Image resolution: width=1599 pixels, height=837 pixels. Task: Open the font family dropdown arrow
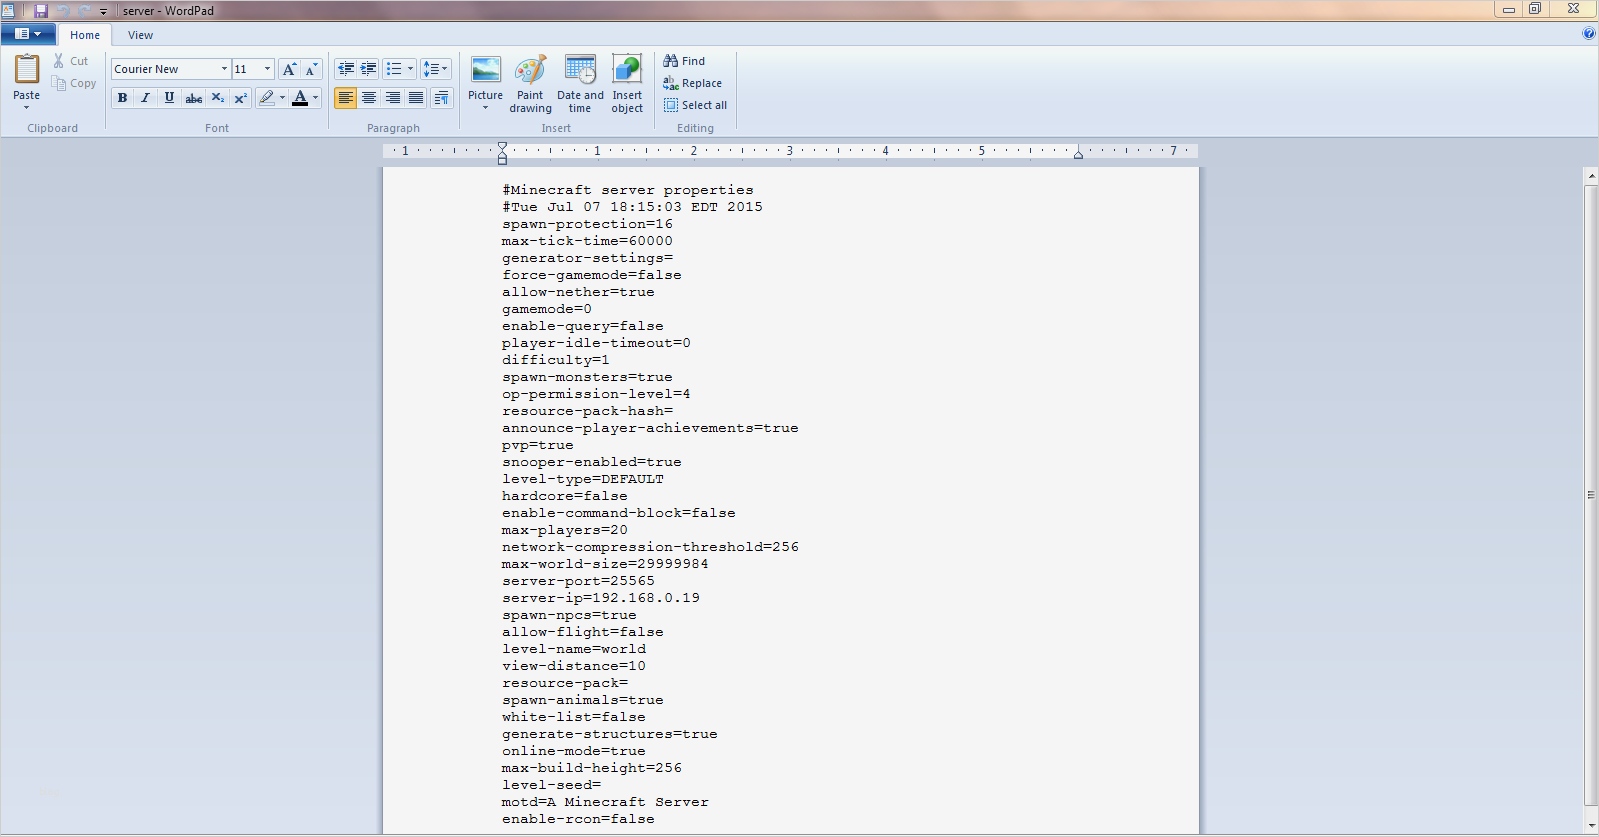(x=224, y=69)
